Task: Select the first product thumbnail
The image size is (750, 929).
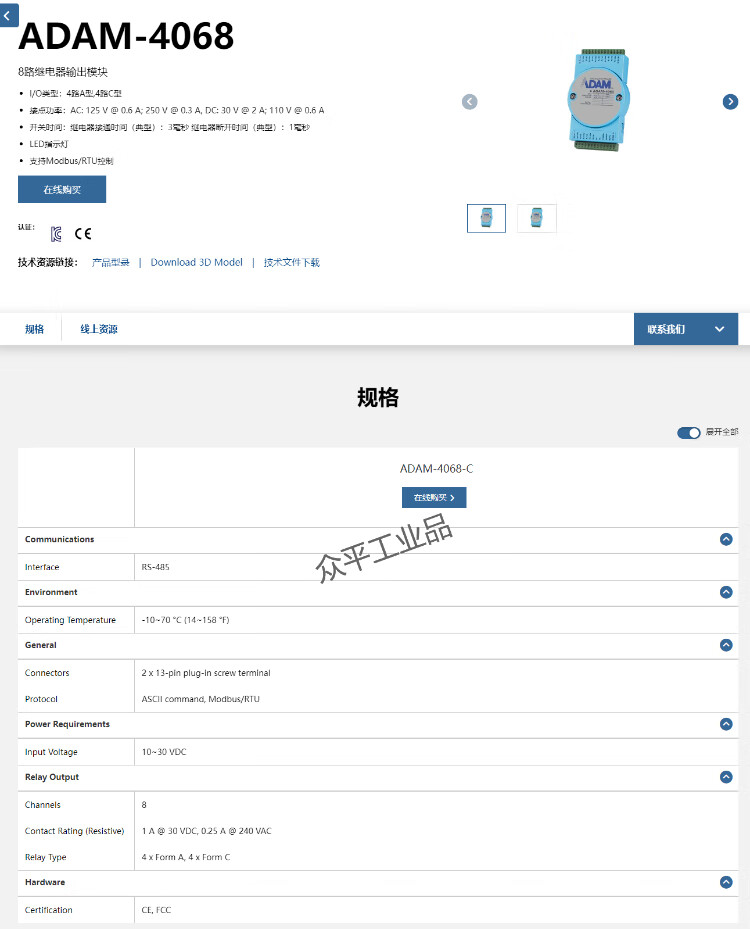Action: pyautogui.click(x=486, y=218)
